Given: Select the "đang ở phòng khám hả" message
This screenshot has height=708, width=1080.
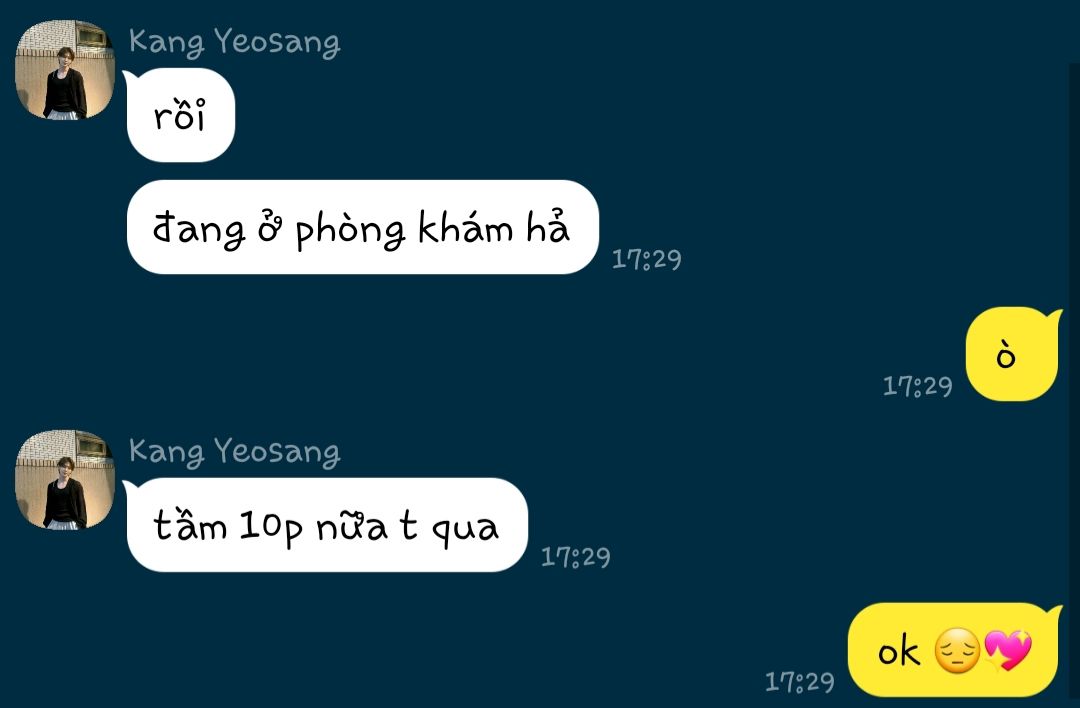Looking at the screenshot, I should click(362, 227).
